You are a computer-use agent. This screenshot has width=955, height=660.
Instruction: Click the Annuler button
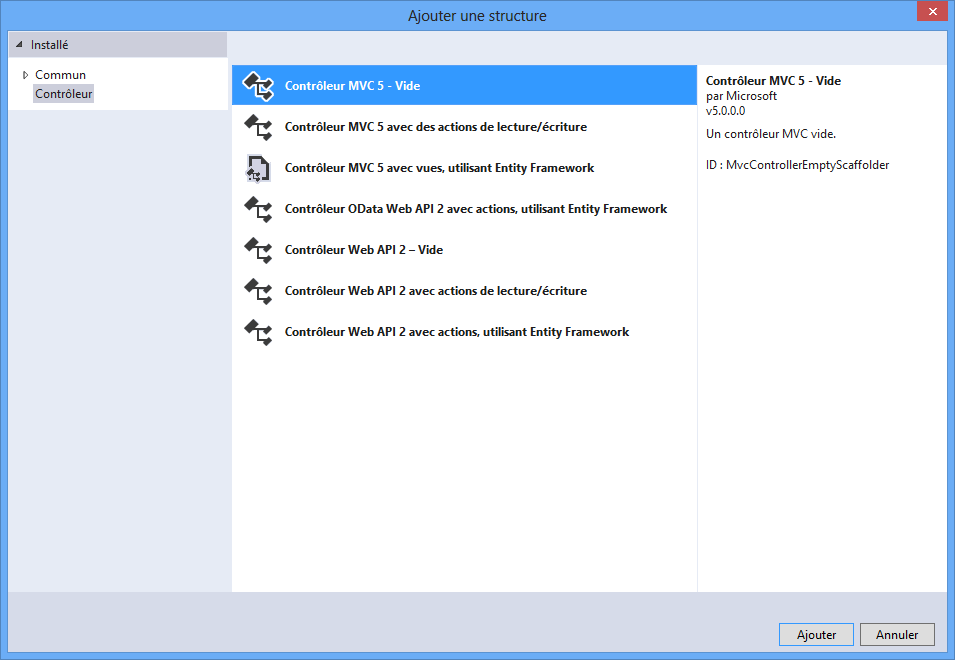click(897, 634)
